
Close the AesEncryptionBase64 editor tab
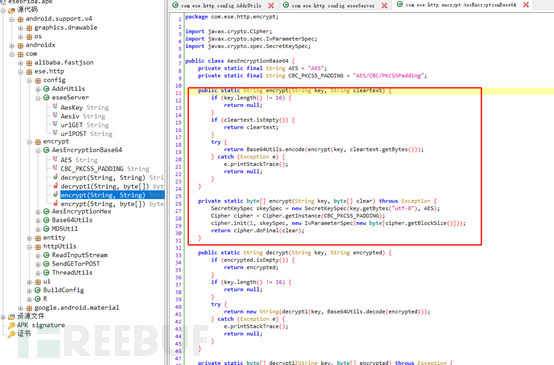(x=526, y=5)
